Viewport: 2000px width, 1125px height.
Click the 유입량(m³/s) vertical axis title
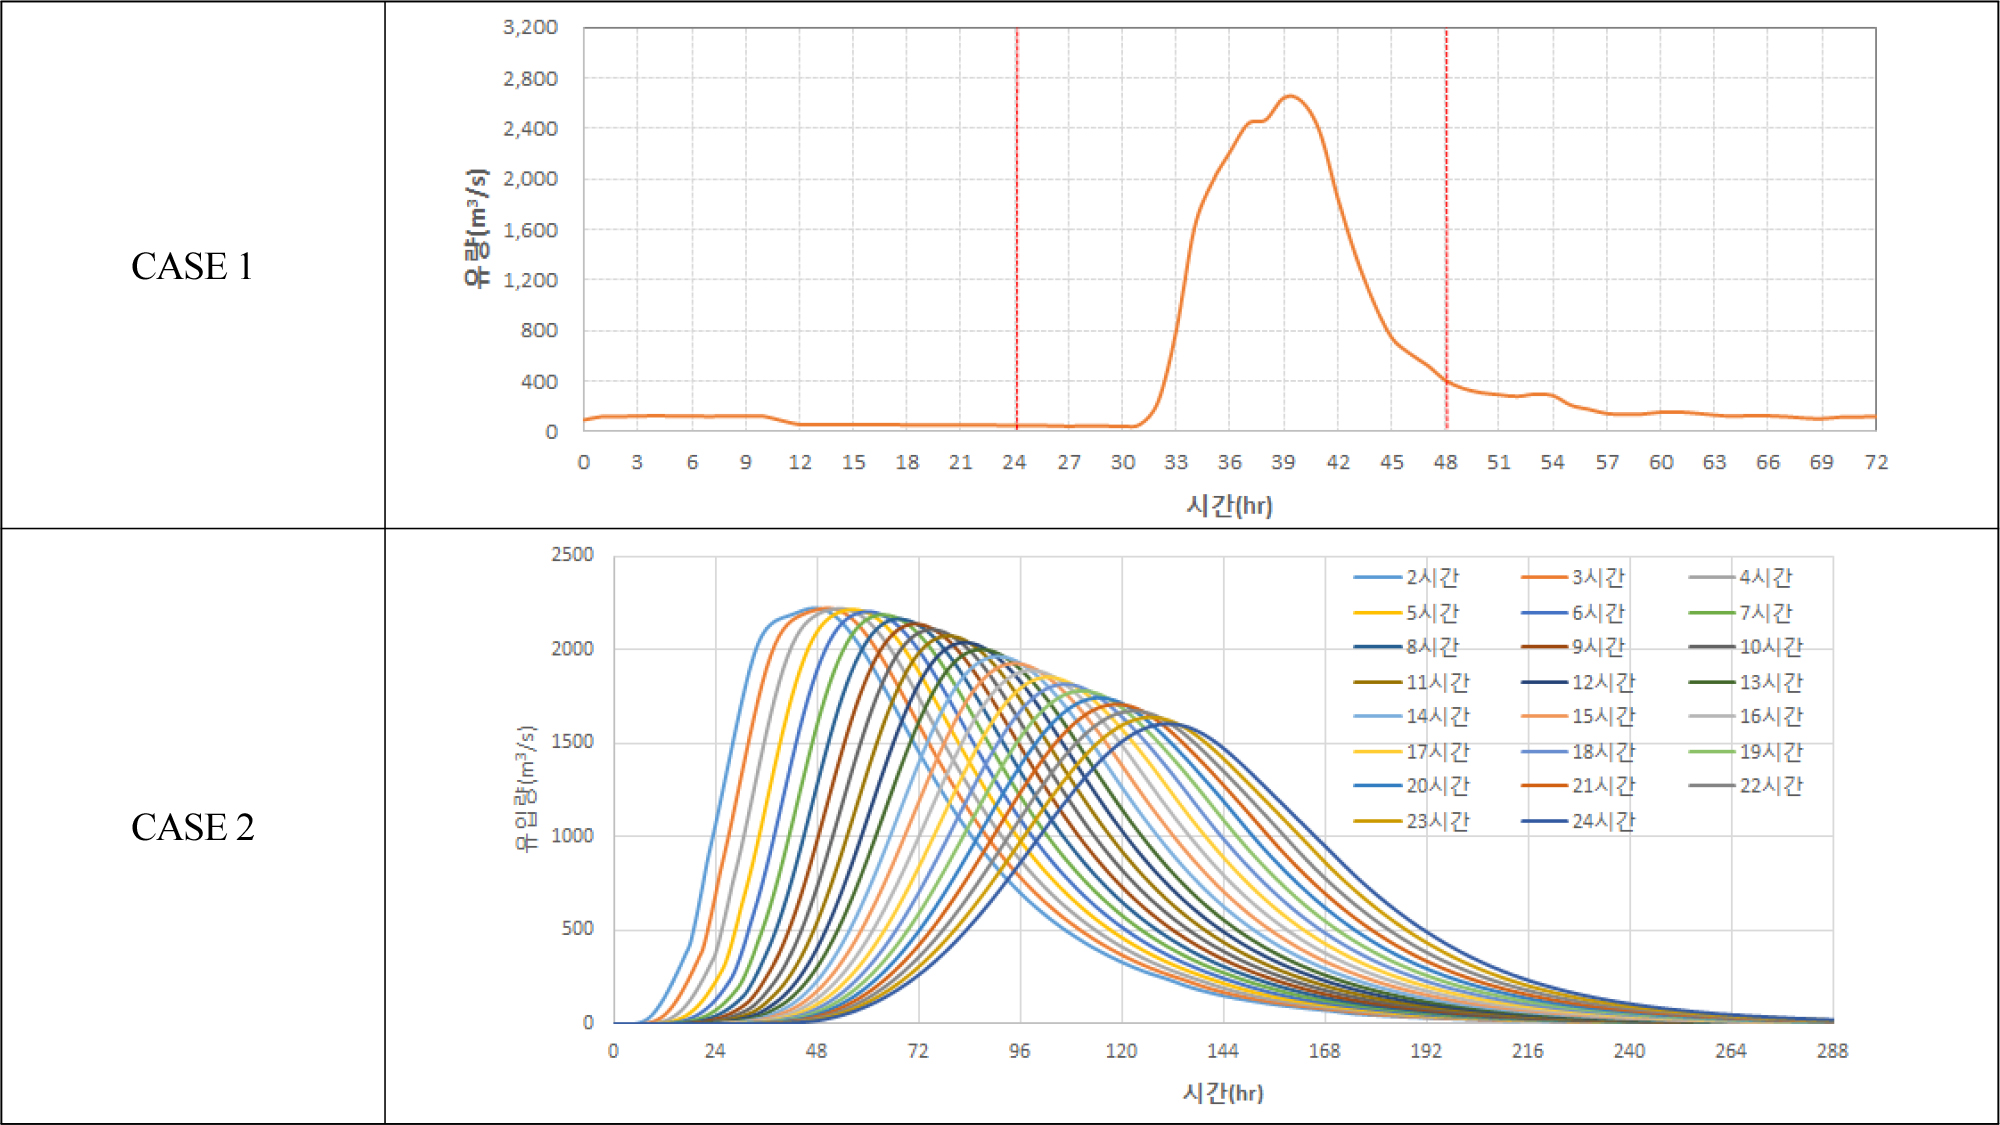point(526,788)
